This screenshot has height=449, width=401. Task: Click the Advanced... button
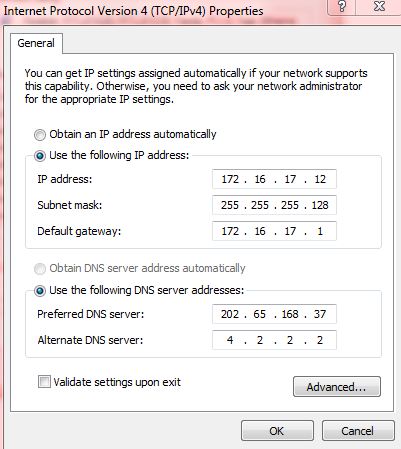click(x=337, y=387)
